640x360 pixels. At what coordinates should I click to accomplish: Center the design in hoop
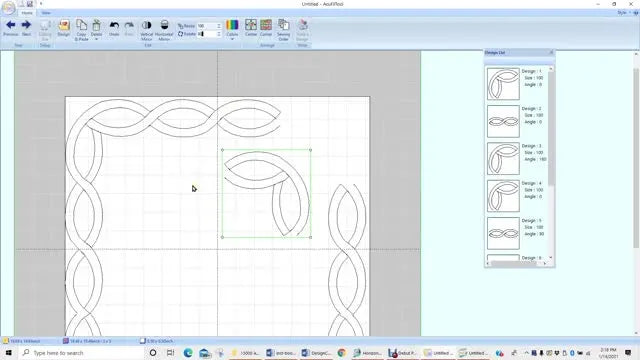(x=251, y=28)
